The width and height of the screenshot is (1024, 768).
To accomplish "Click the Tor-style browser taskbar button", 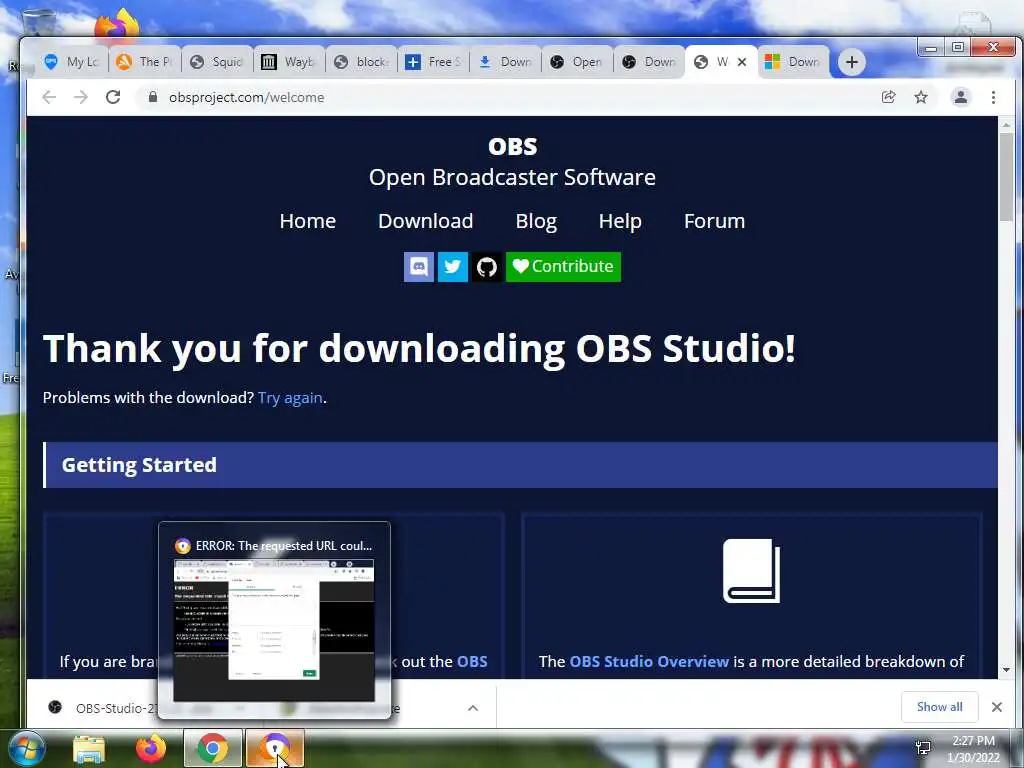I will [x=275, y=748].
